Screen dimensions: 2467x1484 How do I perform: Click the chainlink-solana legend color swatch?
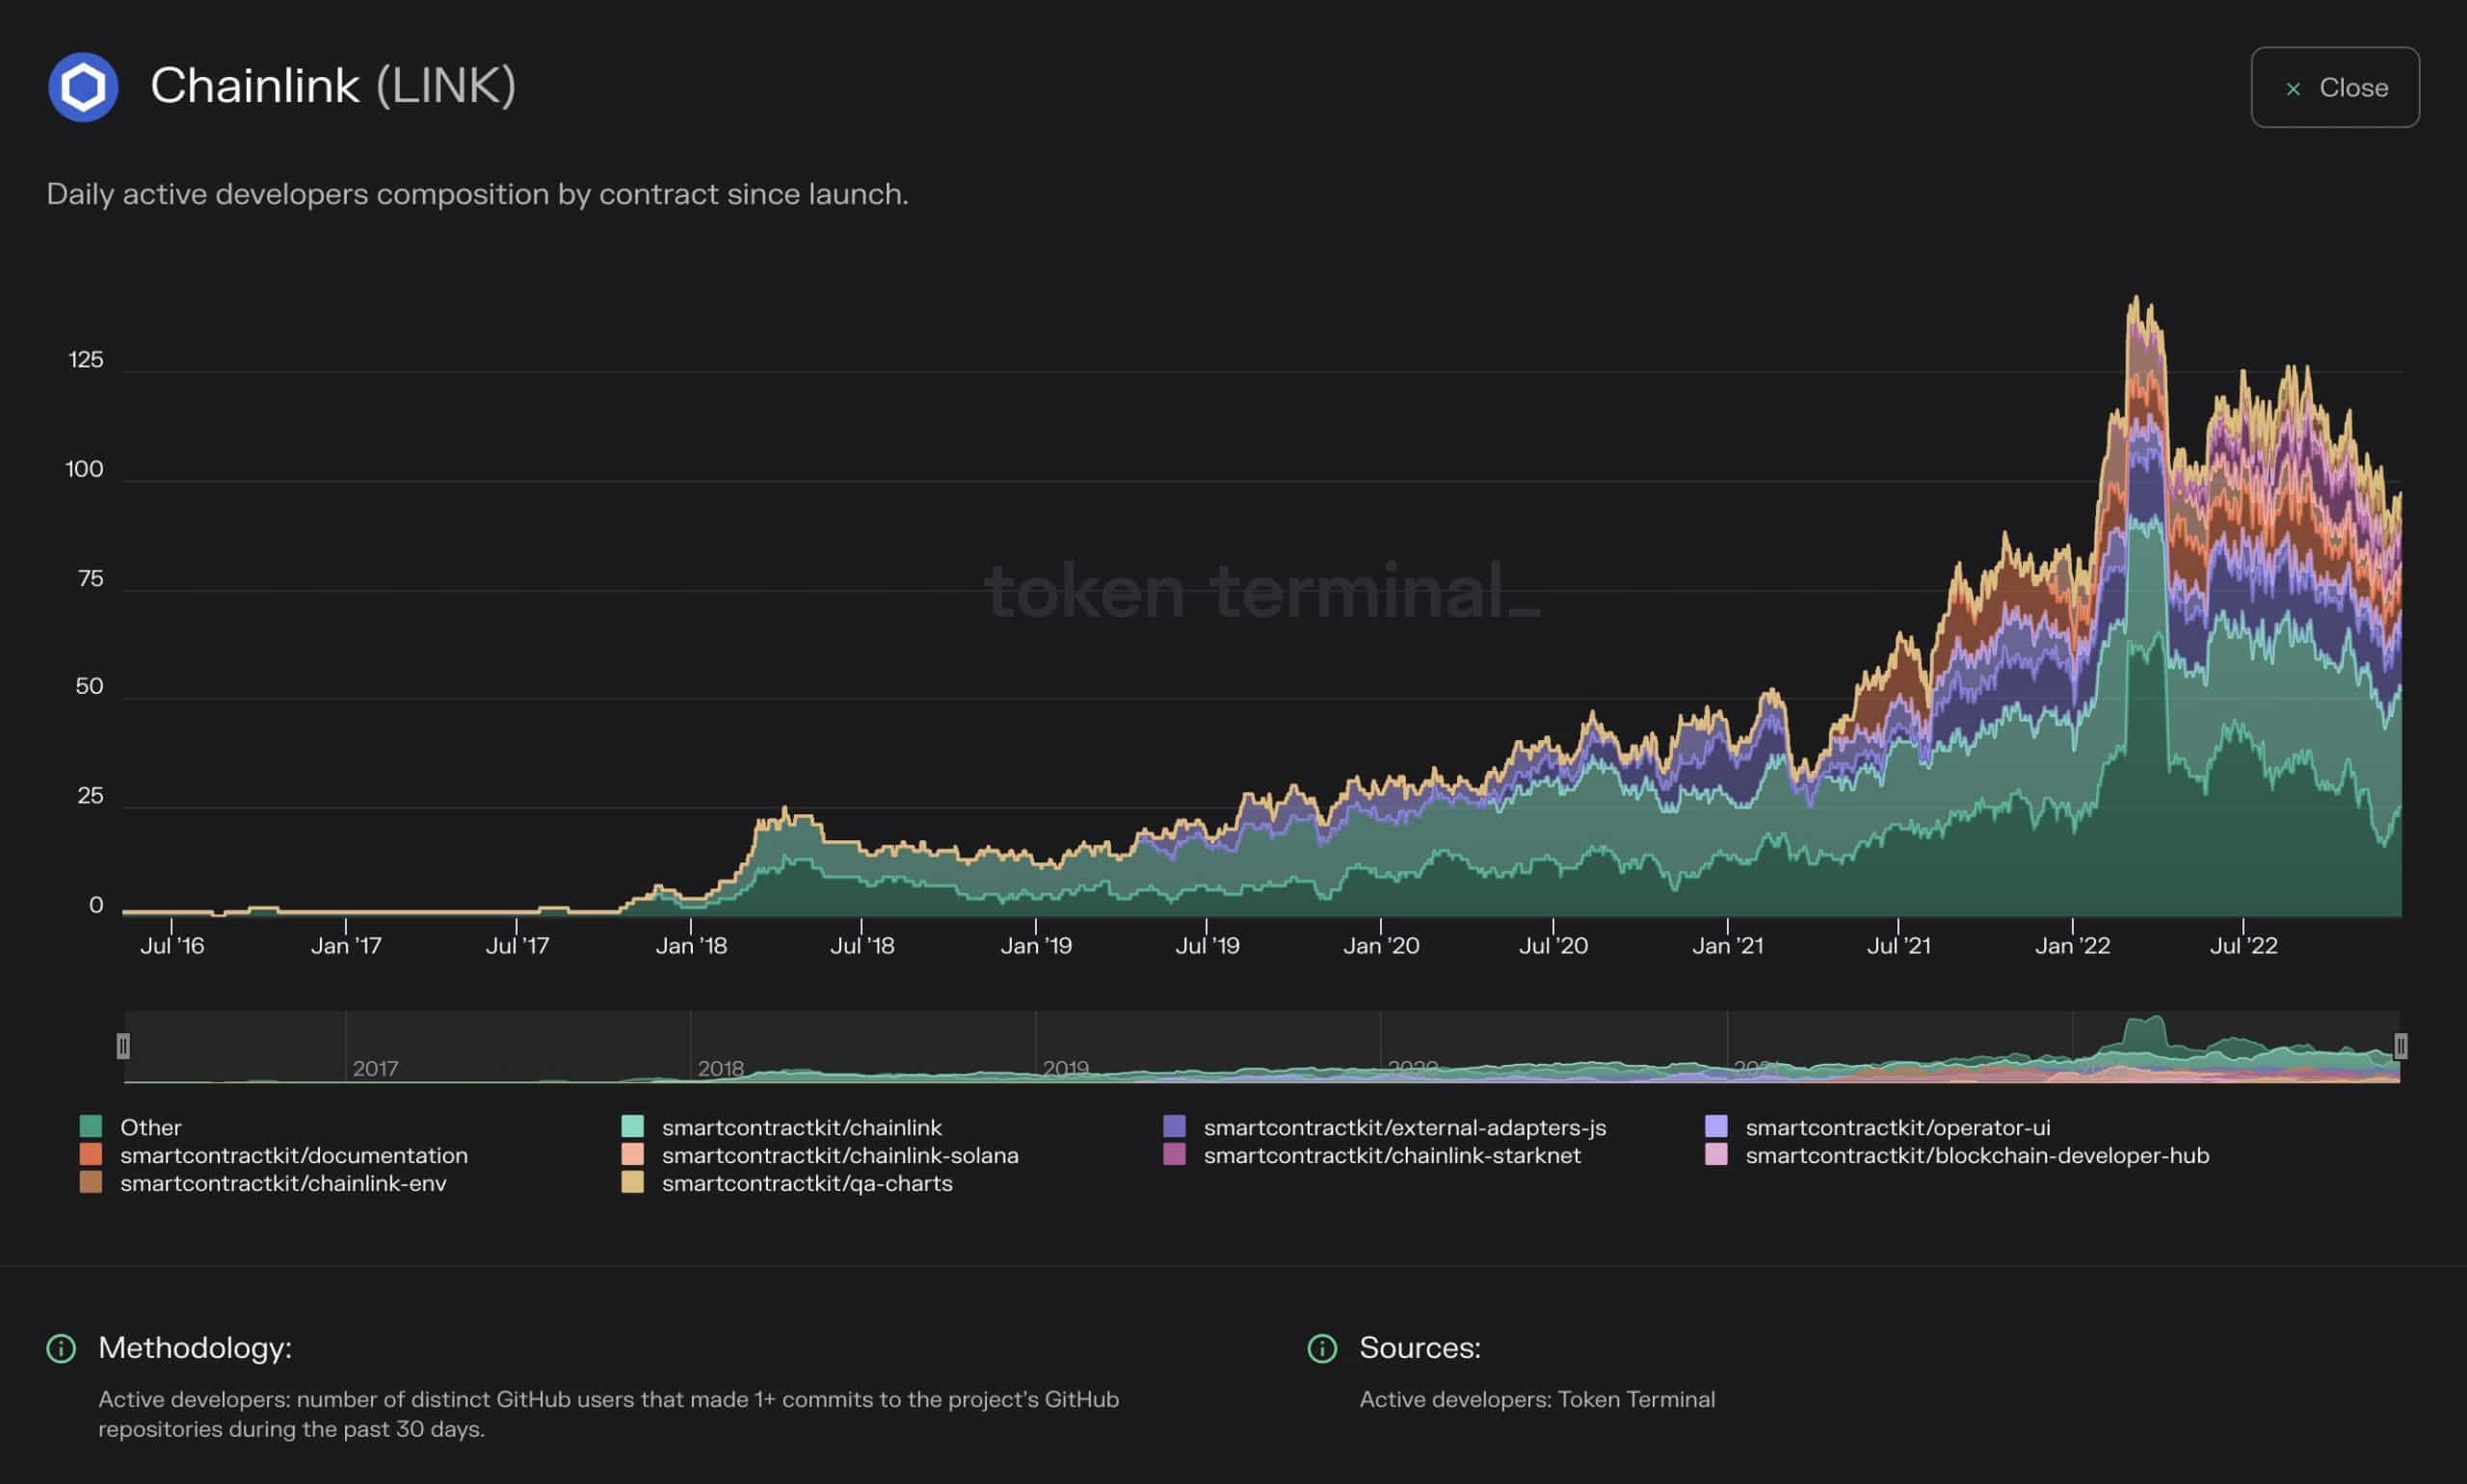[x=632, y=1154]
